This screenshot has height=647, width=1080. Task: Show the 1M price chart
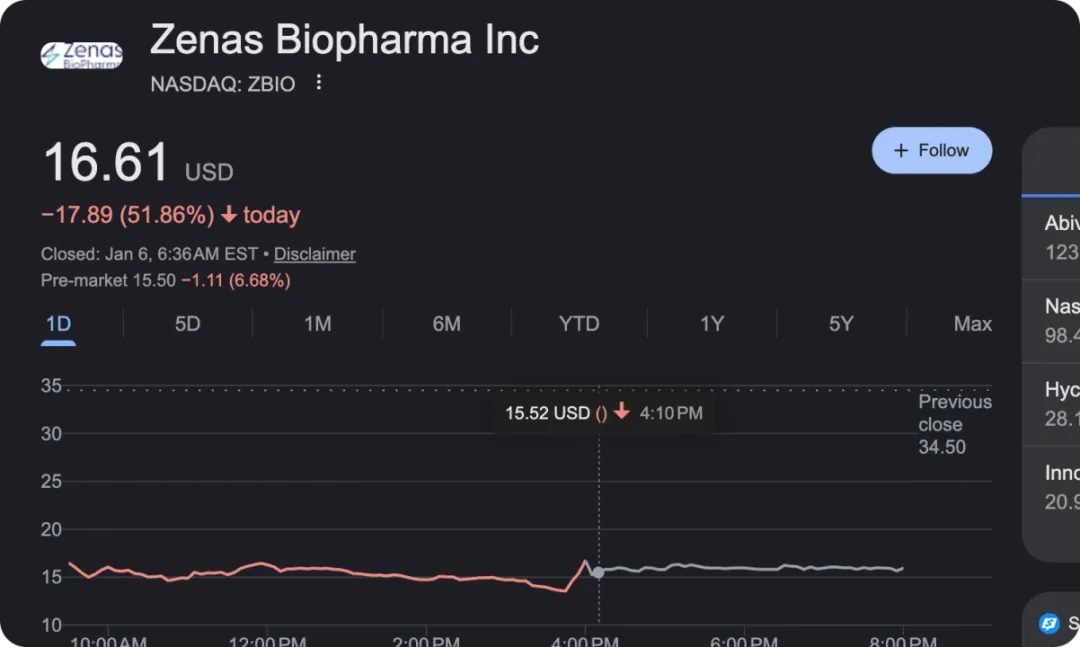(x=317, y=324)
